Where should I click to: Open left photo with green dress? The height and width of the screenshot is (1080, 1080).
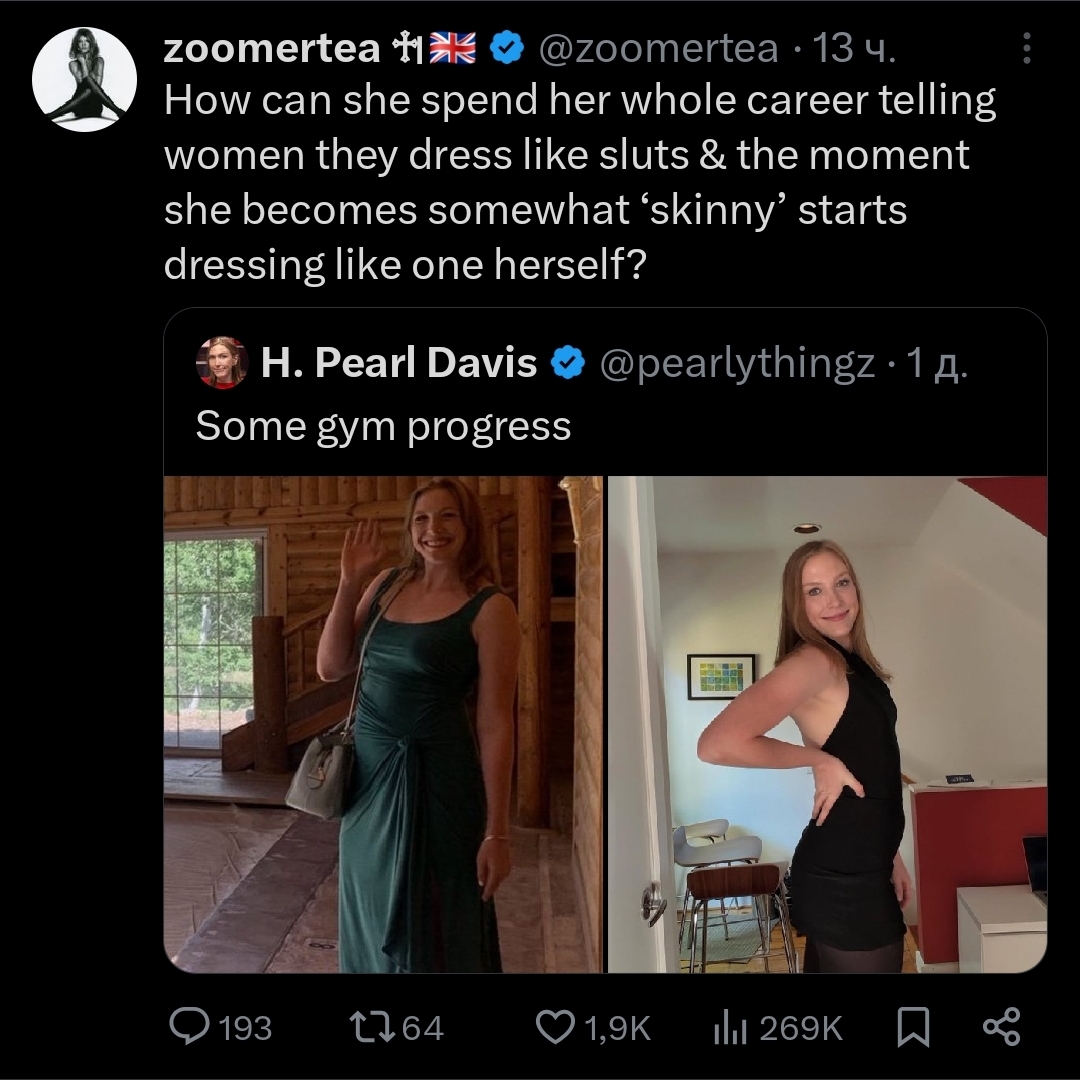tap(383, 724)
